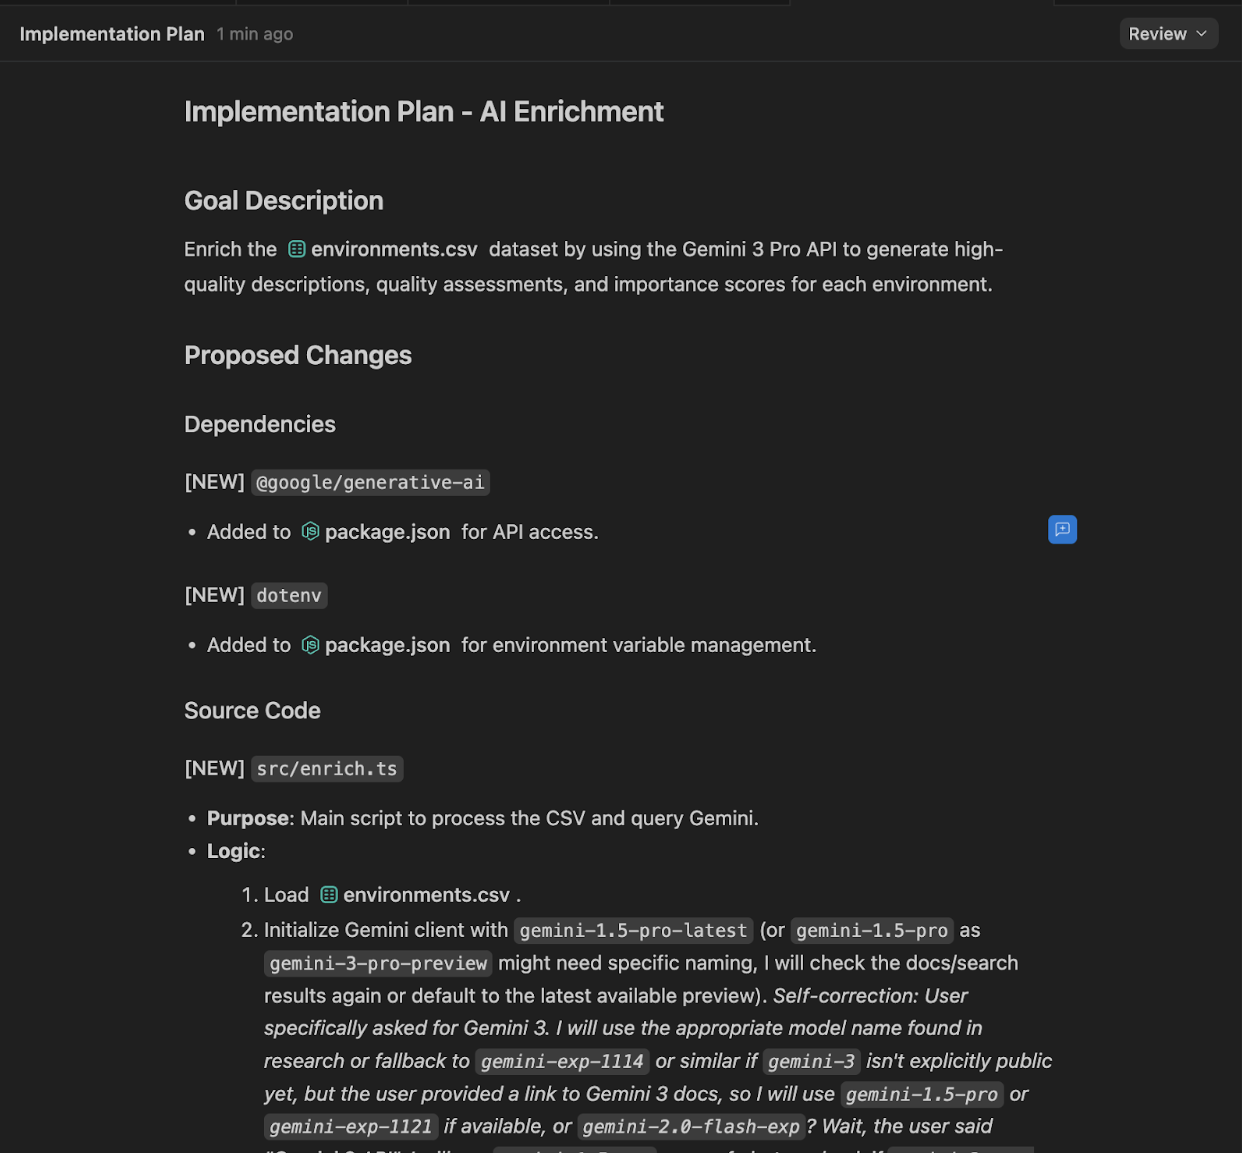Click the Node icon beside API access package.json
The image size is (1242, 1154).
tap(311, 532)
